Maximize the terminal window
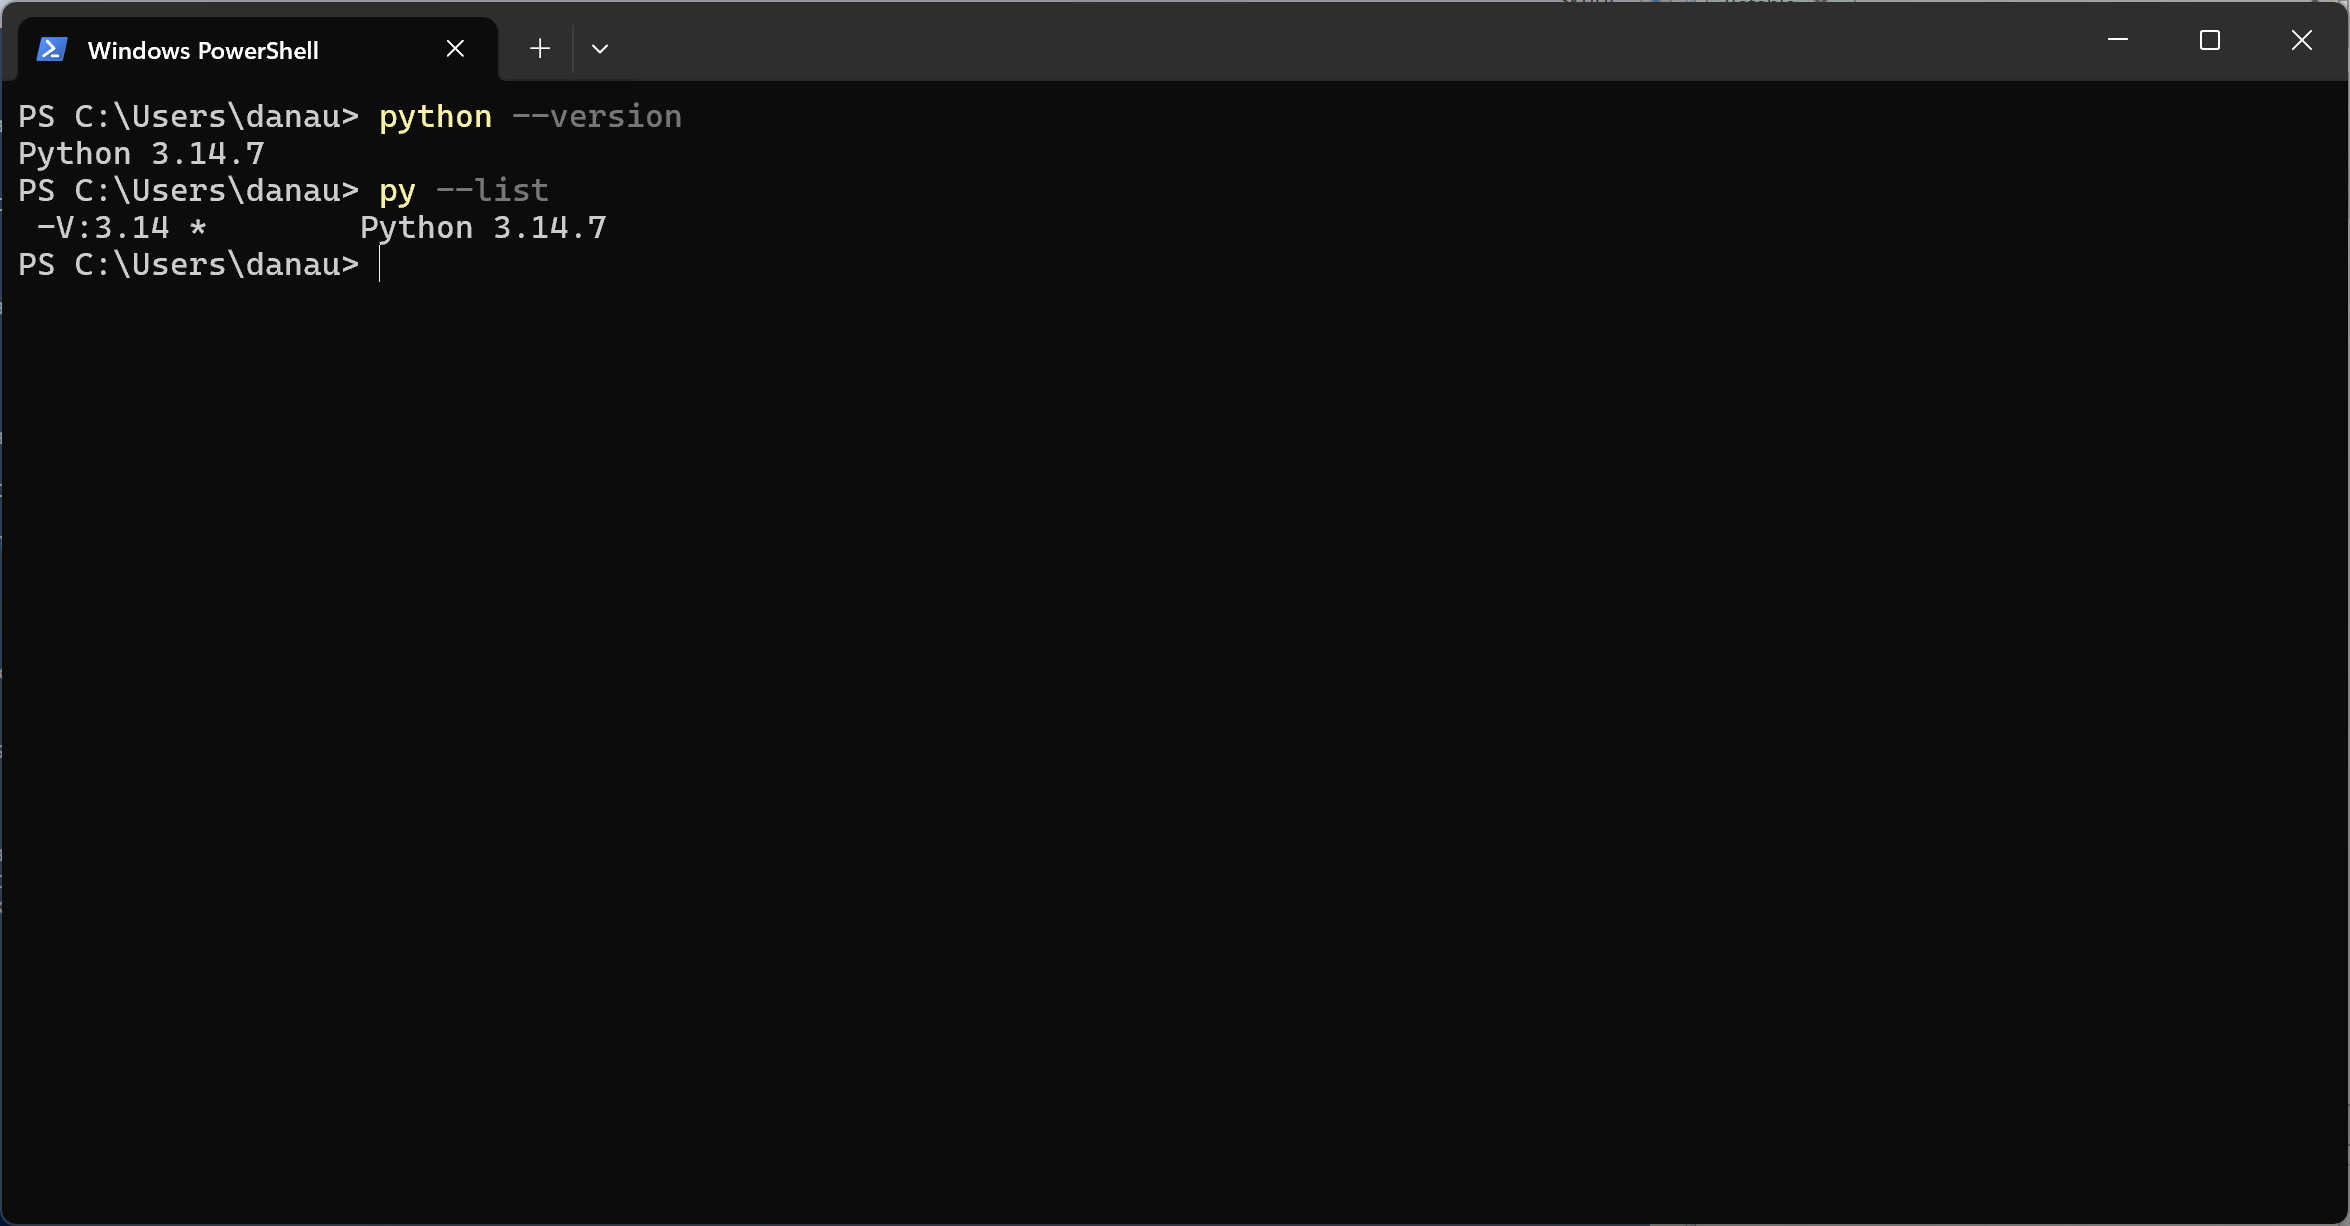The width and height of the screenshot is (2350, 1226). click(2210, 40)
